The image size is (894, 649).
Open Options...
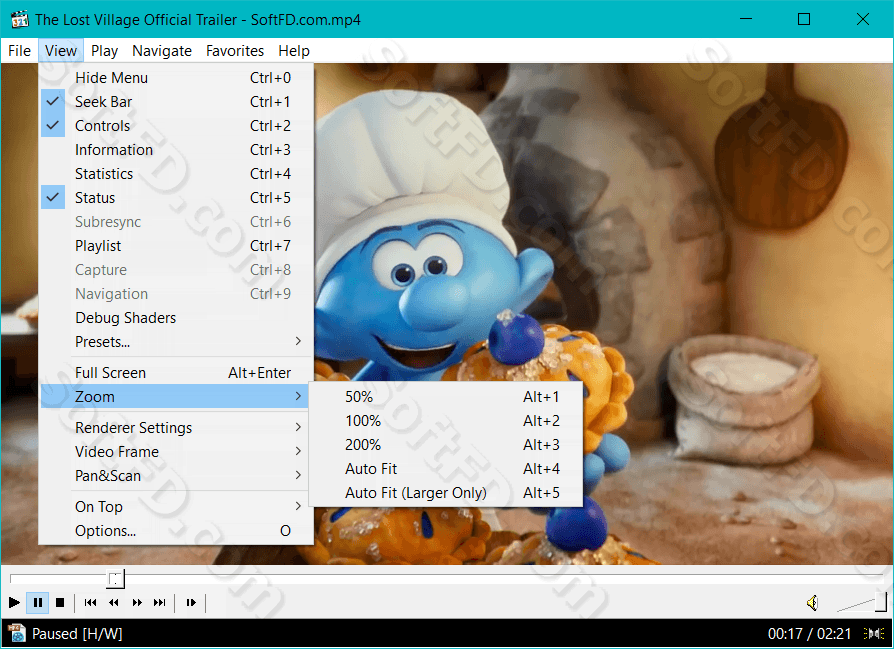(x=176, y=530)
